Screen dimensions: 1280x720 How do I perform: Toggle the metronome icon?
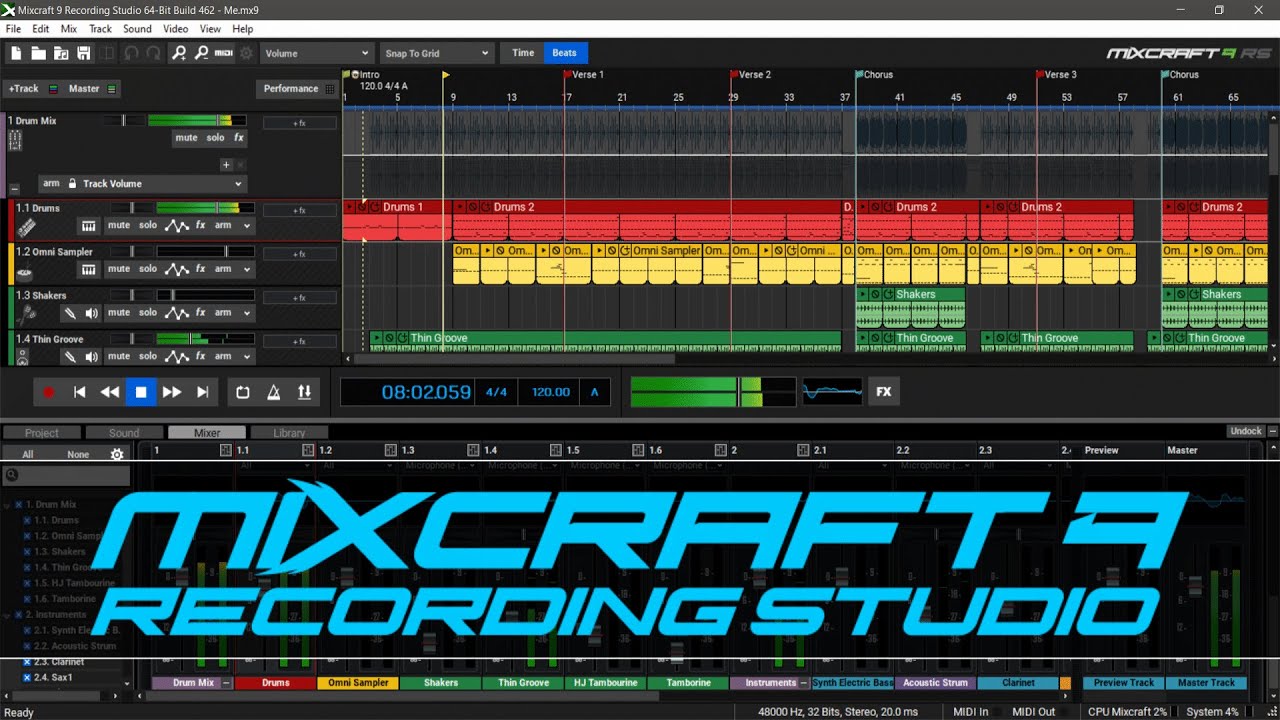pyautogui.click(x=273, y=392)
